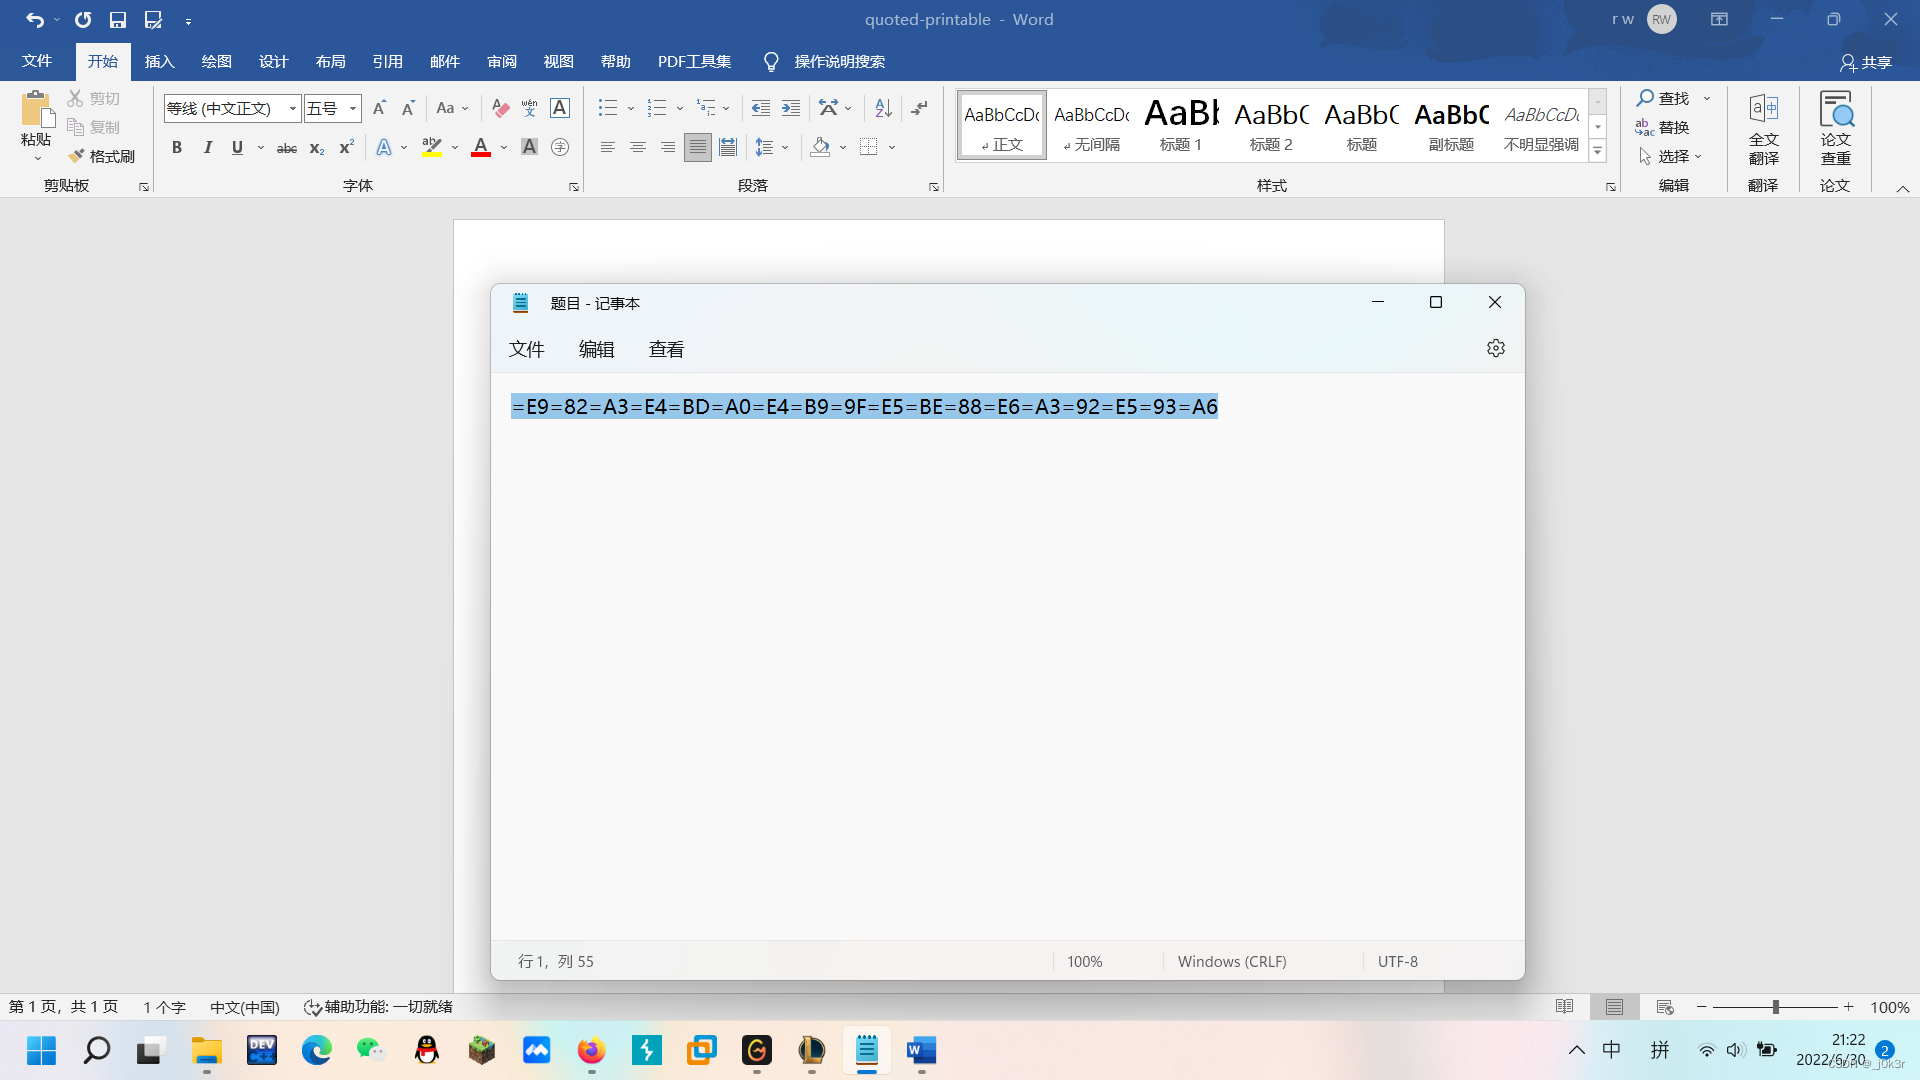1920x1080 pixels.
Task: Clear all formatting with the 清除格式 icon
Action: pos(499,108)
